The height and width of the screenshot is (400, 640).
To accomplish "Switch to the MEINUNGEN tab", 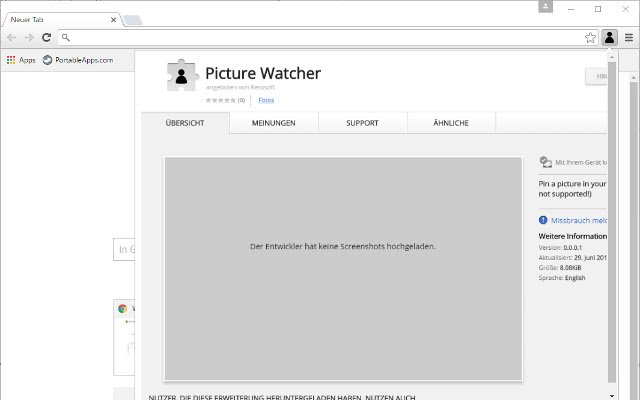I will 273,123.
